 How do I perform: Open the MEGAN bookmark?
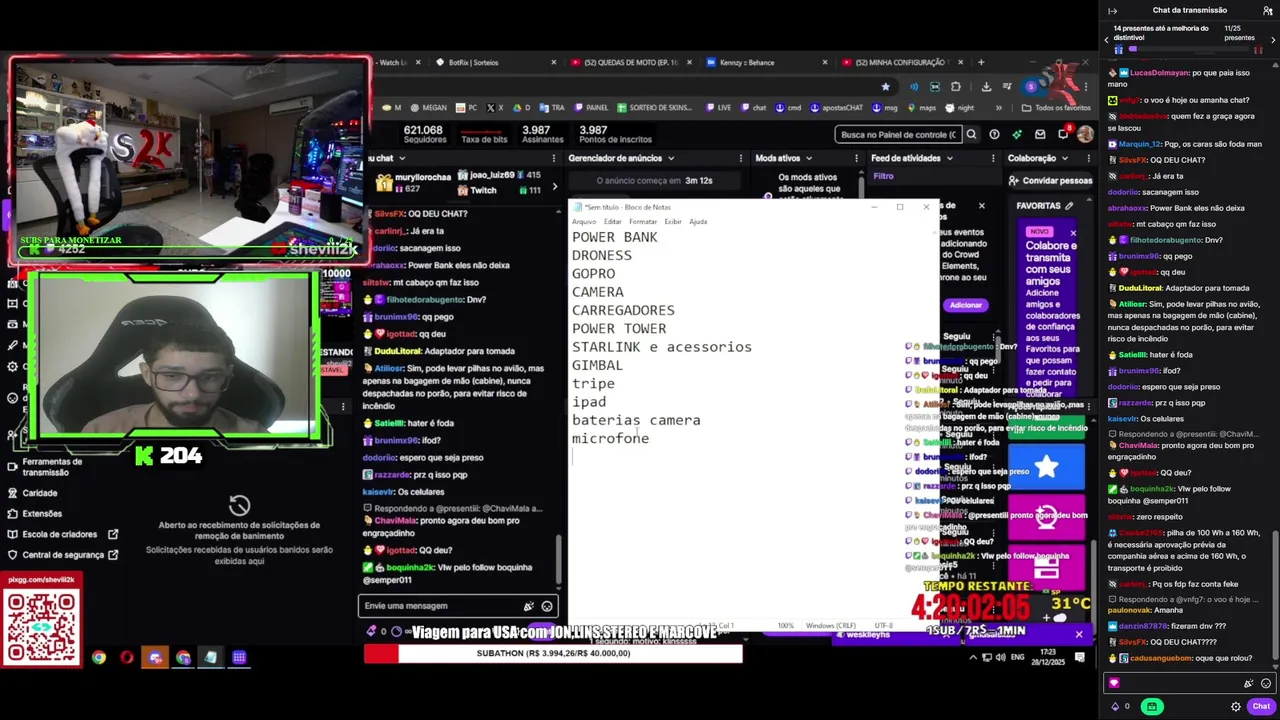coord(427,108)
